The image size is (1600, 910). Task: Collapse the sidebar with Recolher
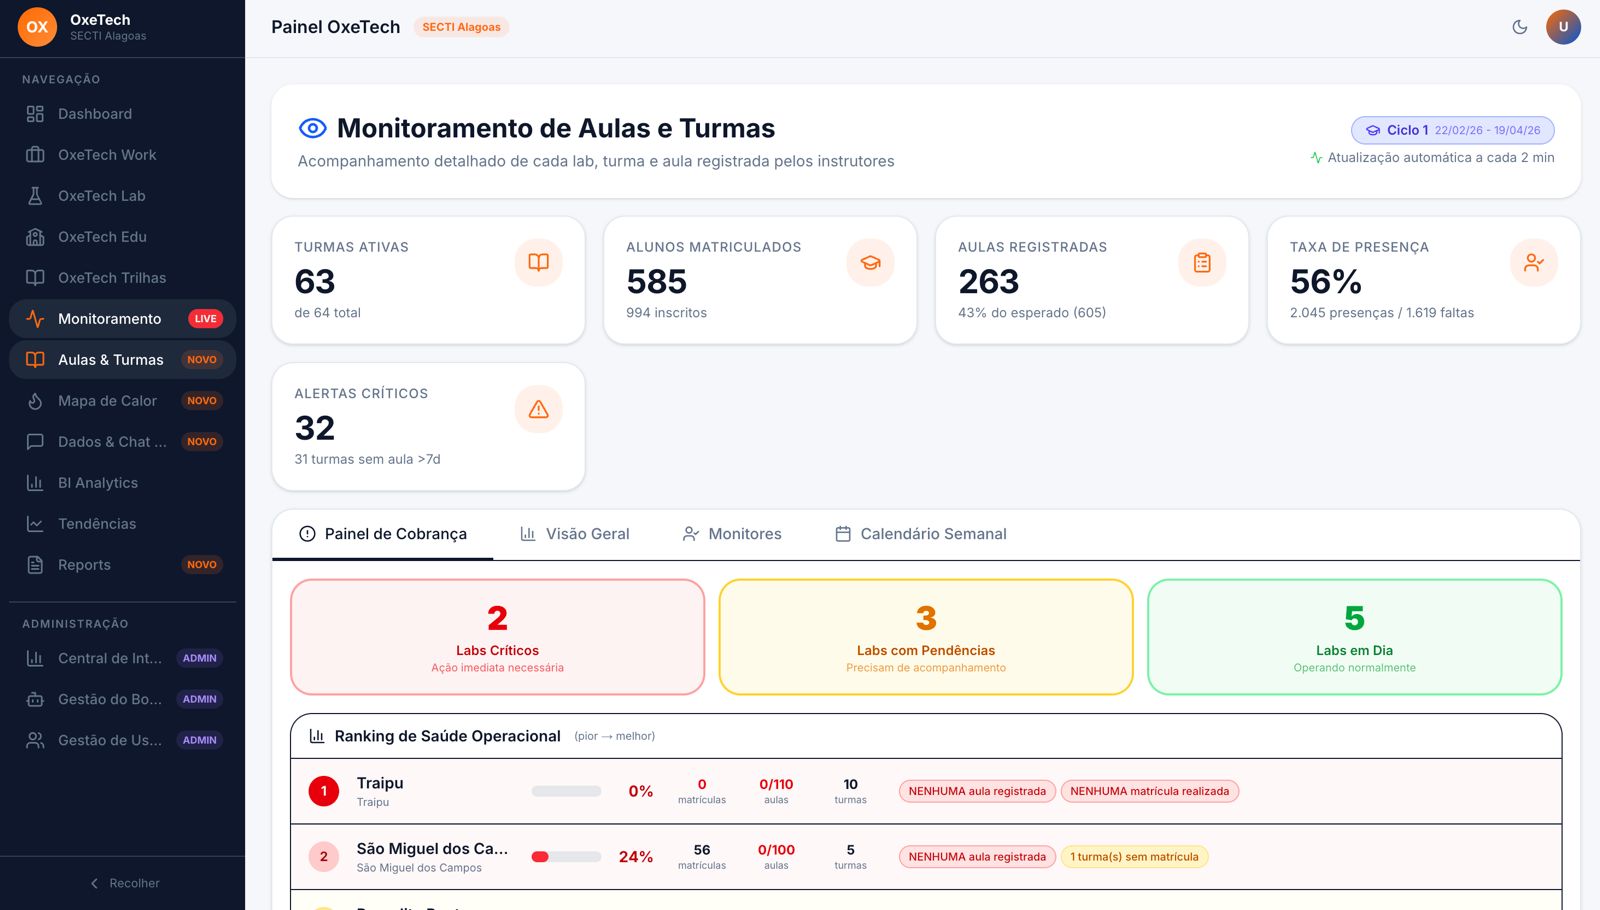pos(124,883)
